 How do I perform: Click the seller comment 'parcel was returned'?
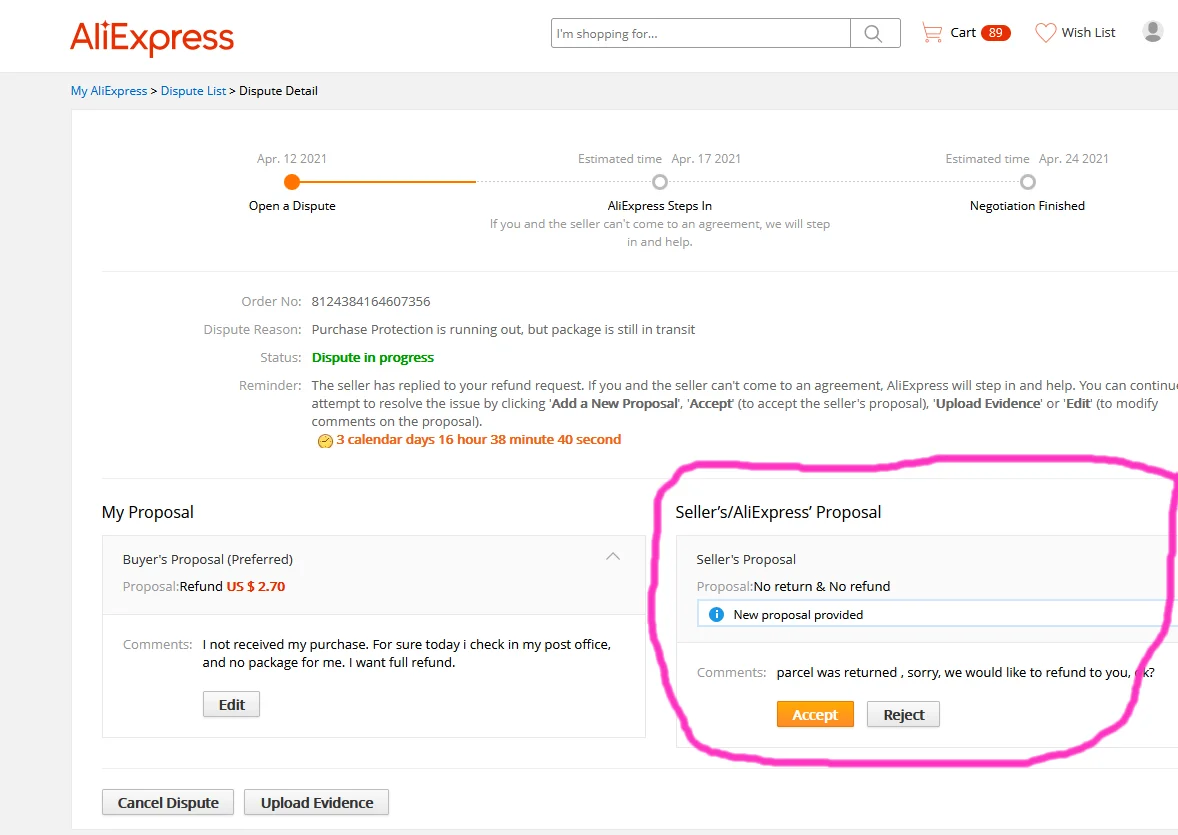[965, 672]
